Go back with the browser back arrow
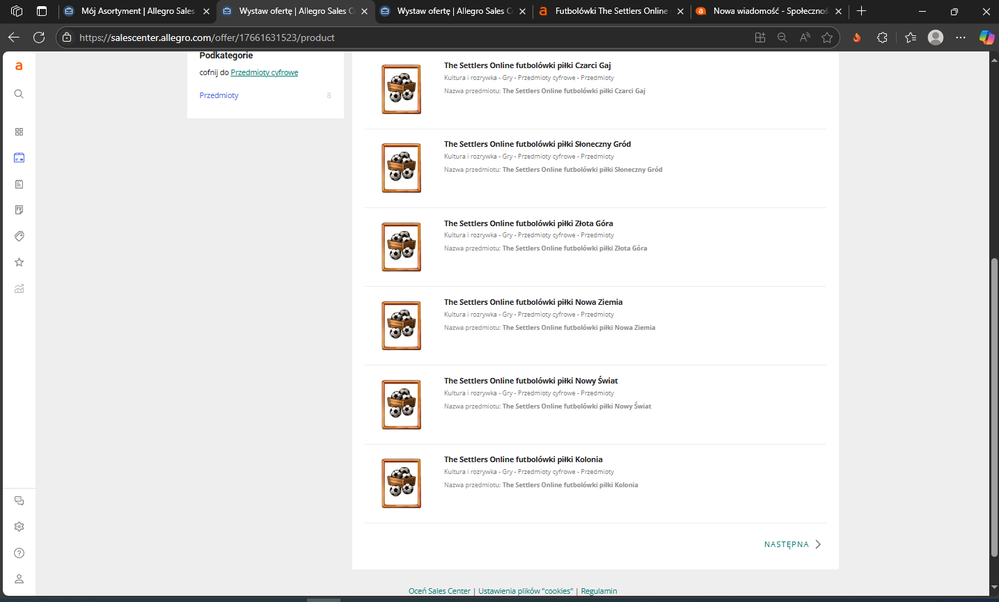The image size is (999, 602). tap(14, 38)
